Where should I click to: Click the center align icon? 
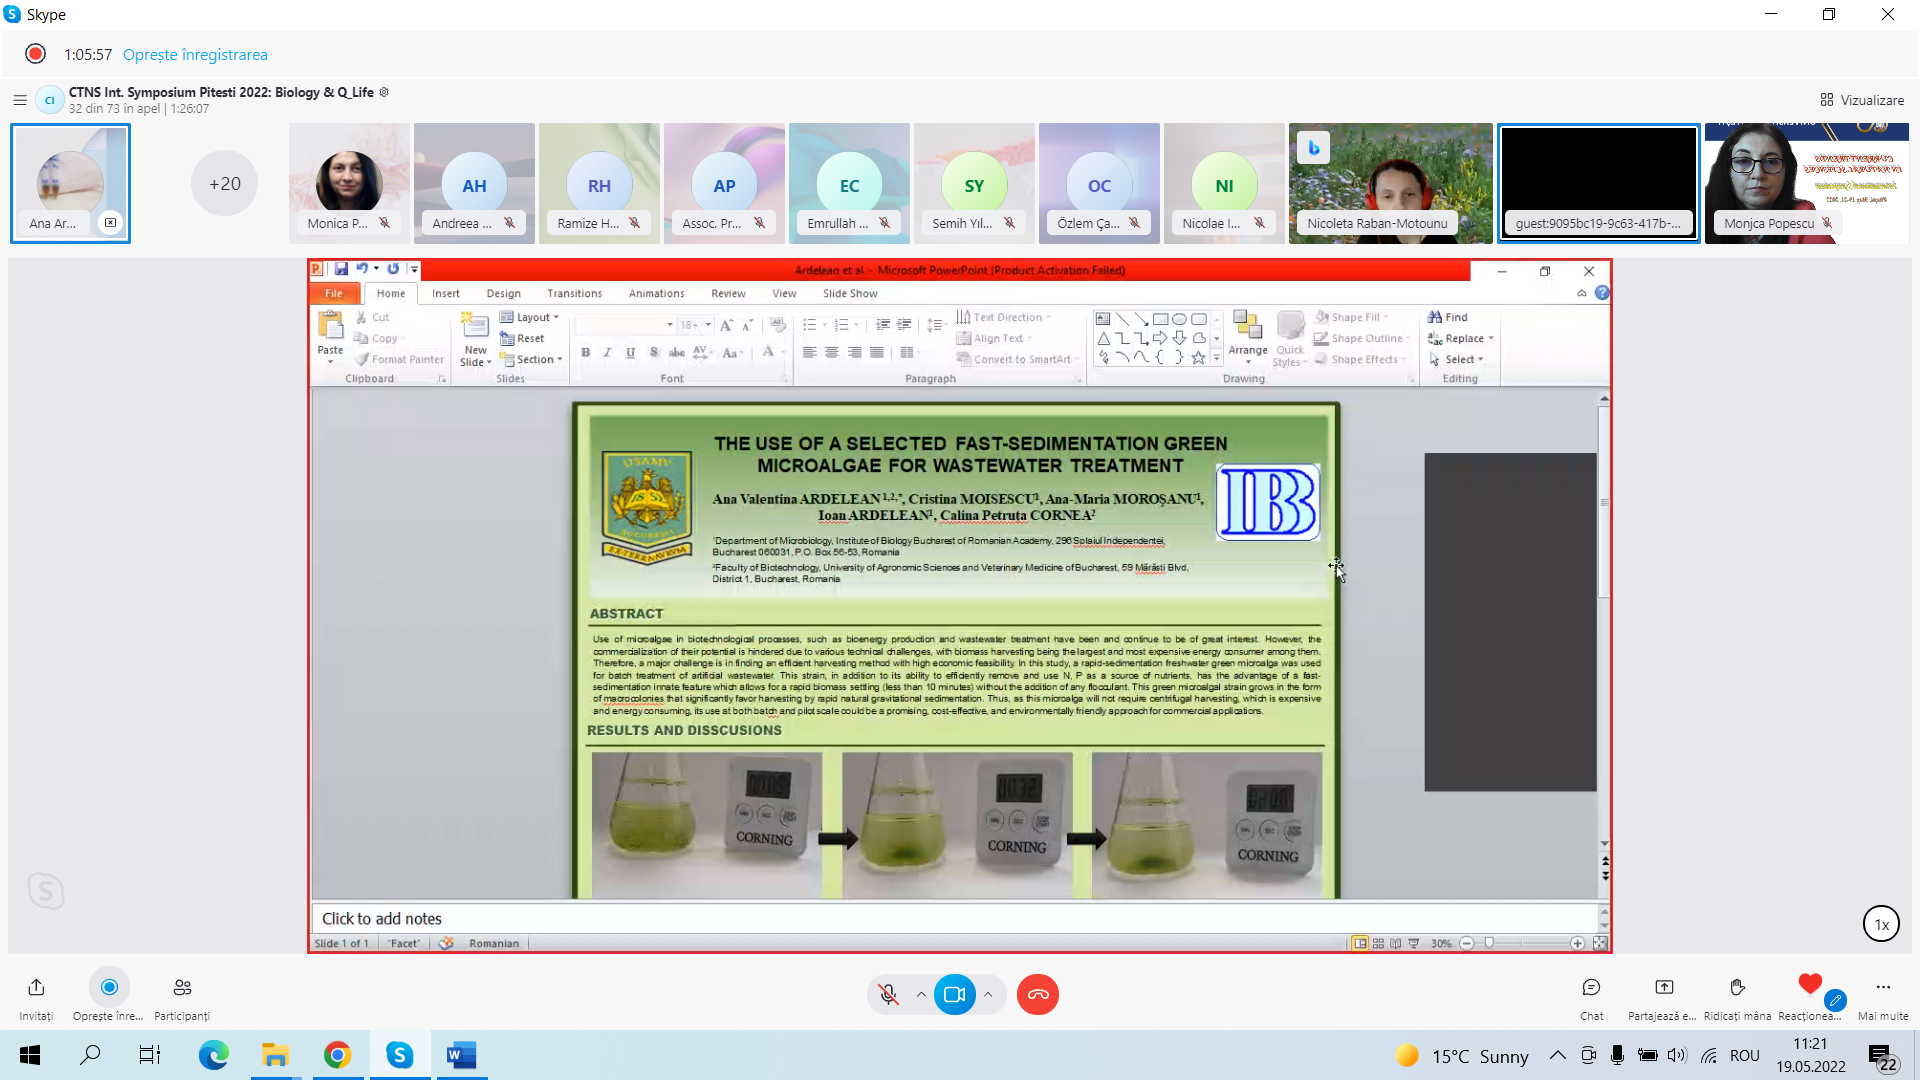point(832,352)
